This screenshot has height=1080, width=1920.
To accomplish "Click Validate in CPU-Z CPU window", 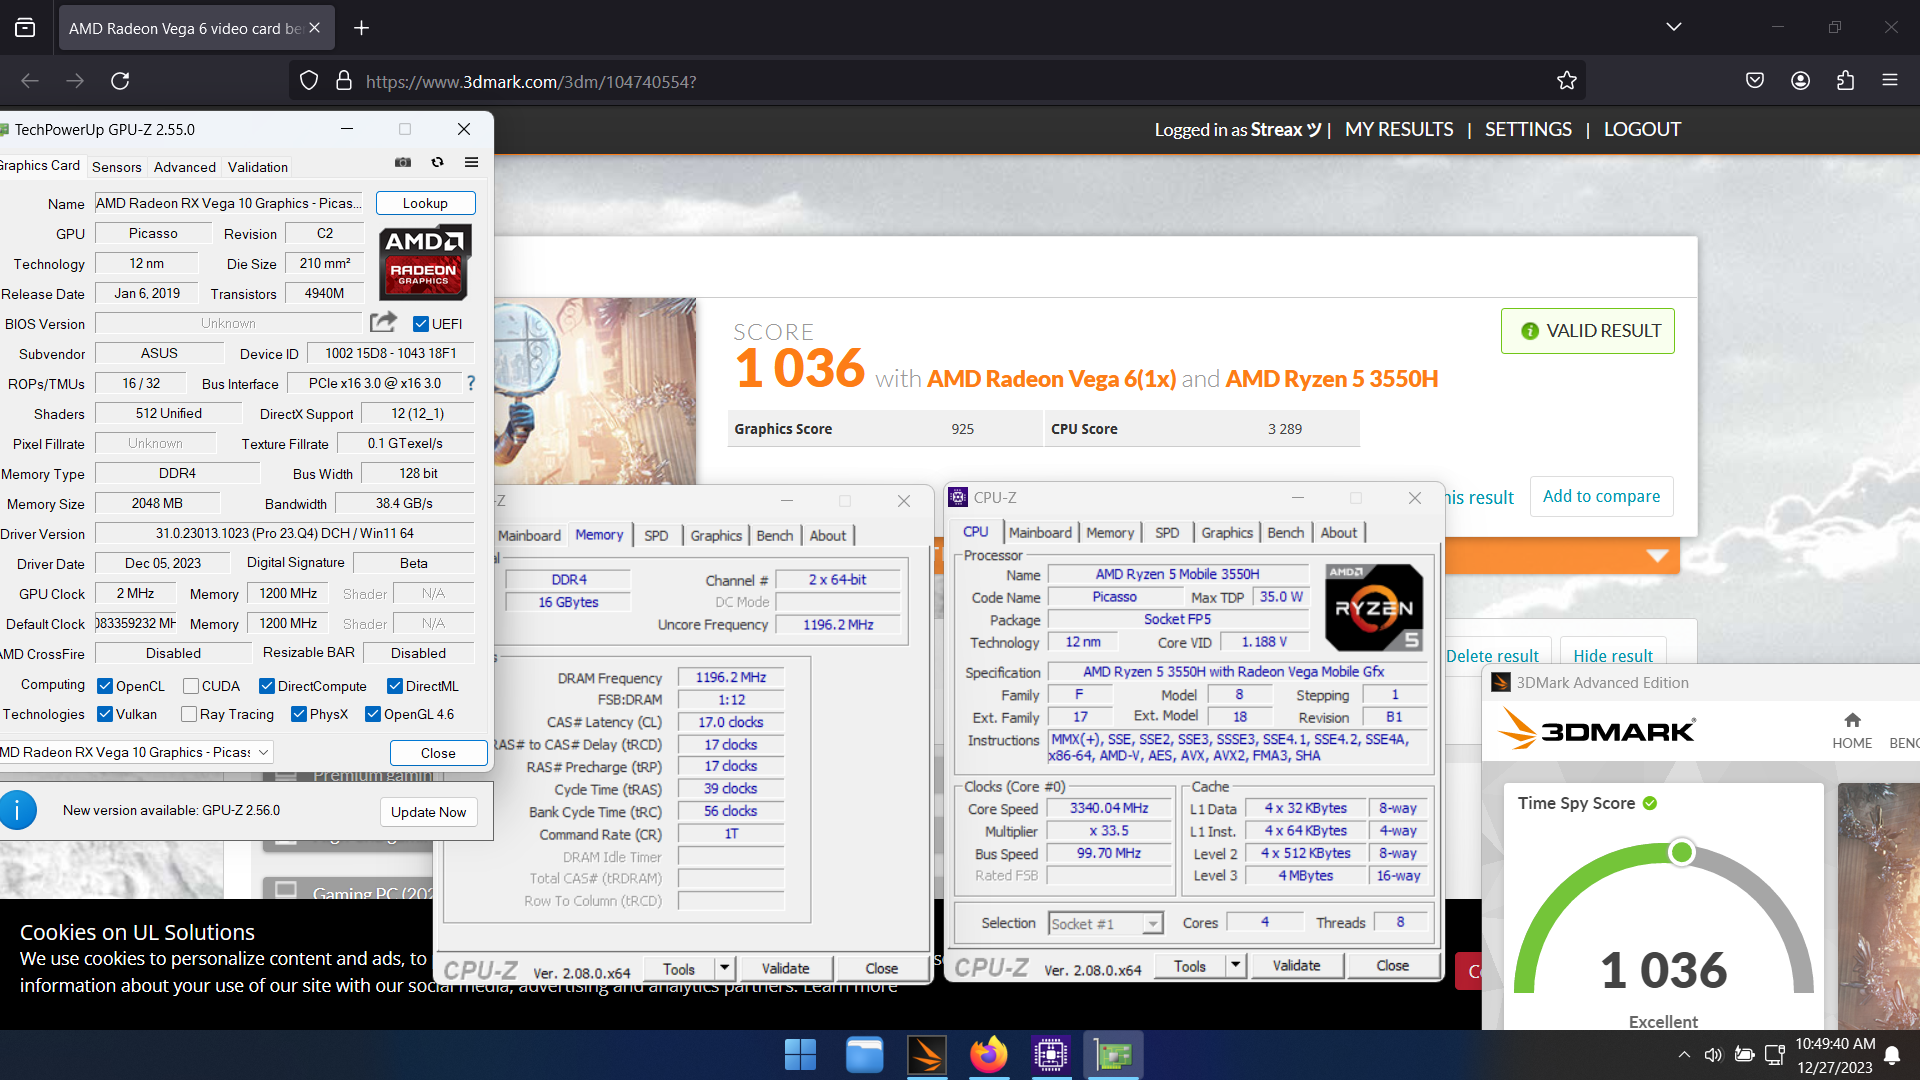I will pos(1296,965).
